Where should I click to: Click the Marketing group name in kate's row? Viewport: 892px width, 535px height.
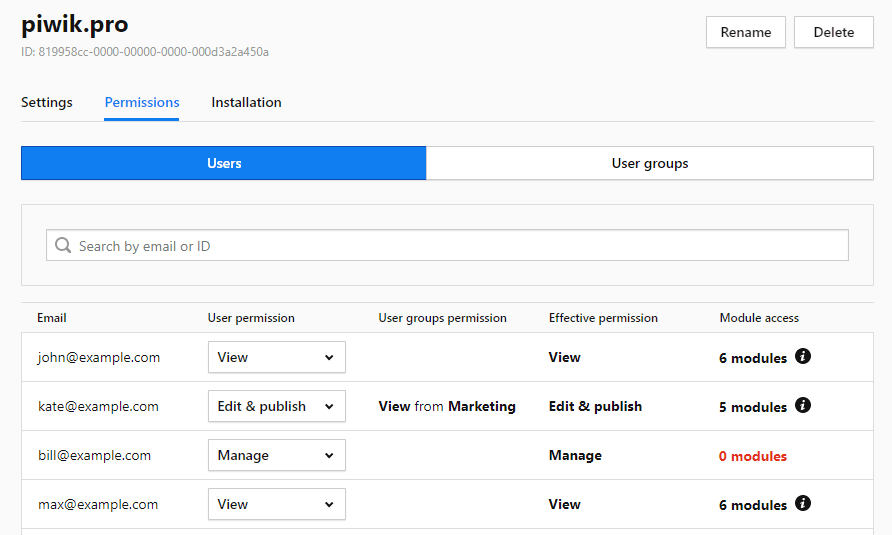pos(482,406)
